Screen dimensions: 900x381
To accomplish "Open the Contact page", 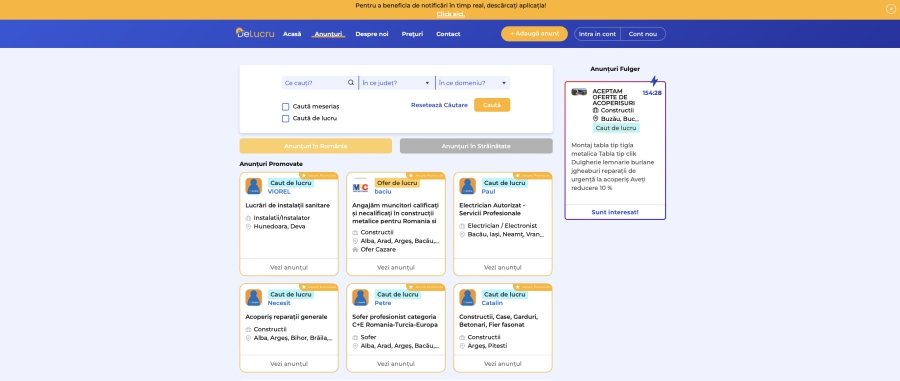I will (448, 34).
